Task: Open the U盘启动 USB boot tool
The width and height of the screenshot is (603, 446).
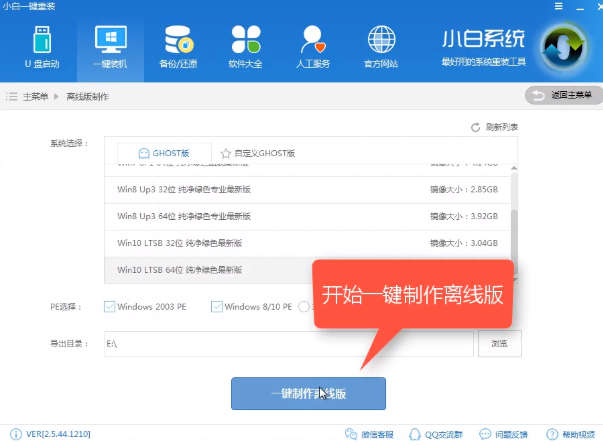Action: [x=35, y=48]
